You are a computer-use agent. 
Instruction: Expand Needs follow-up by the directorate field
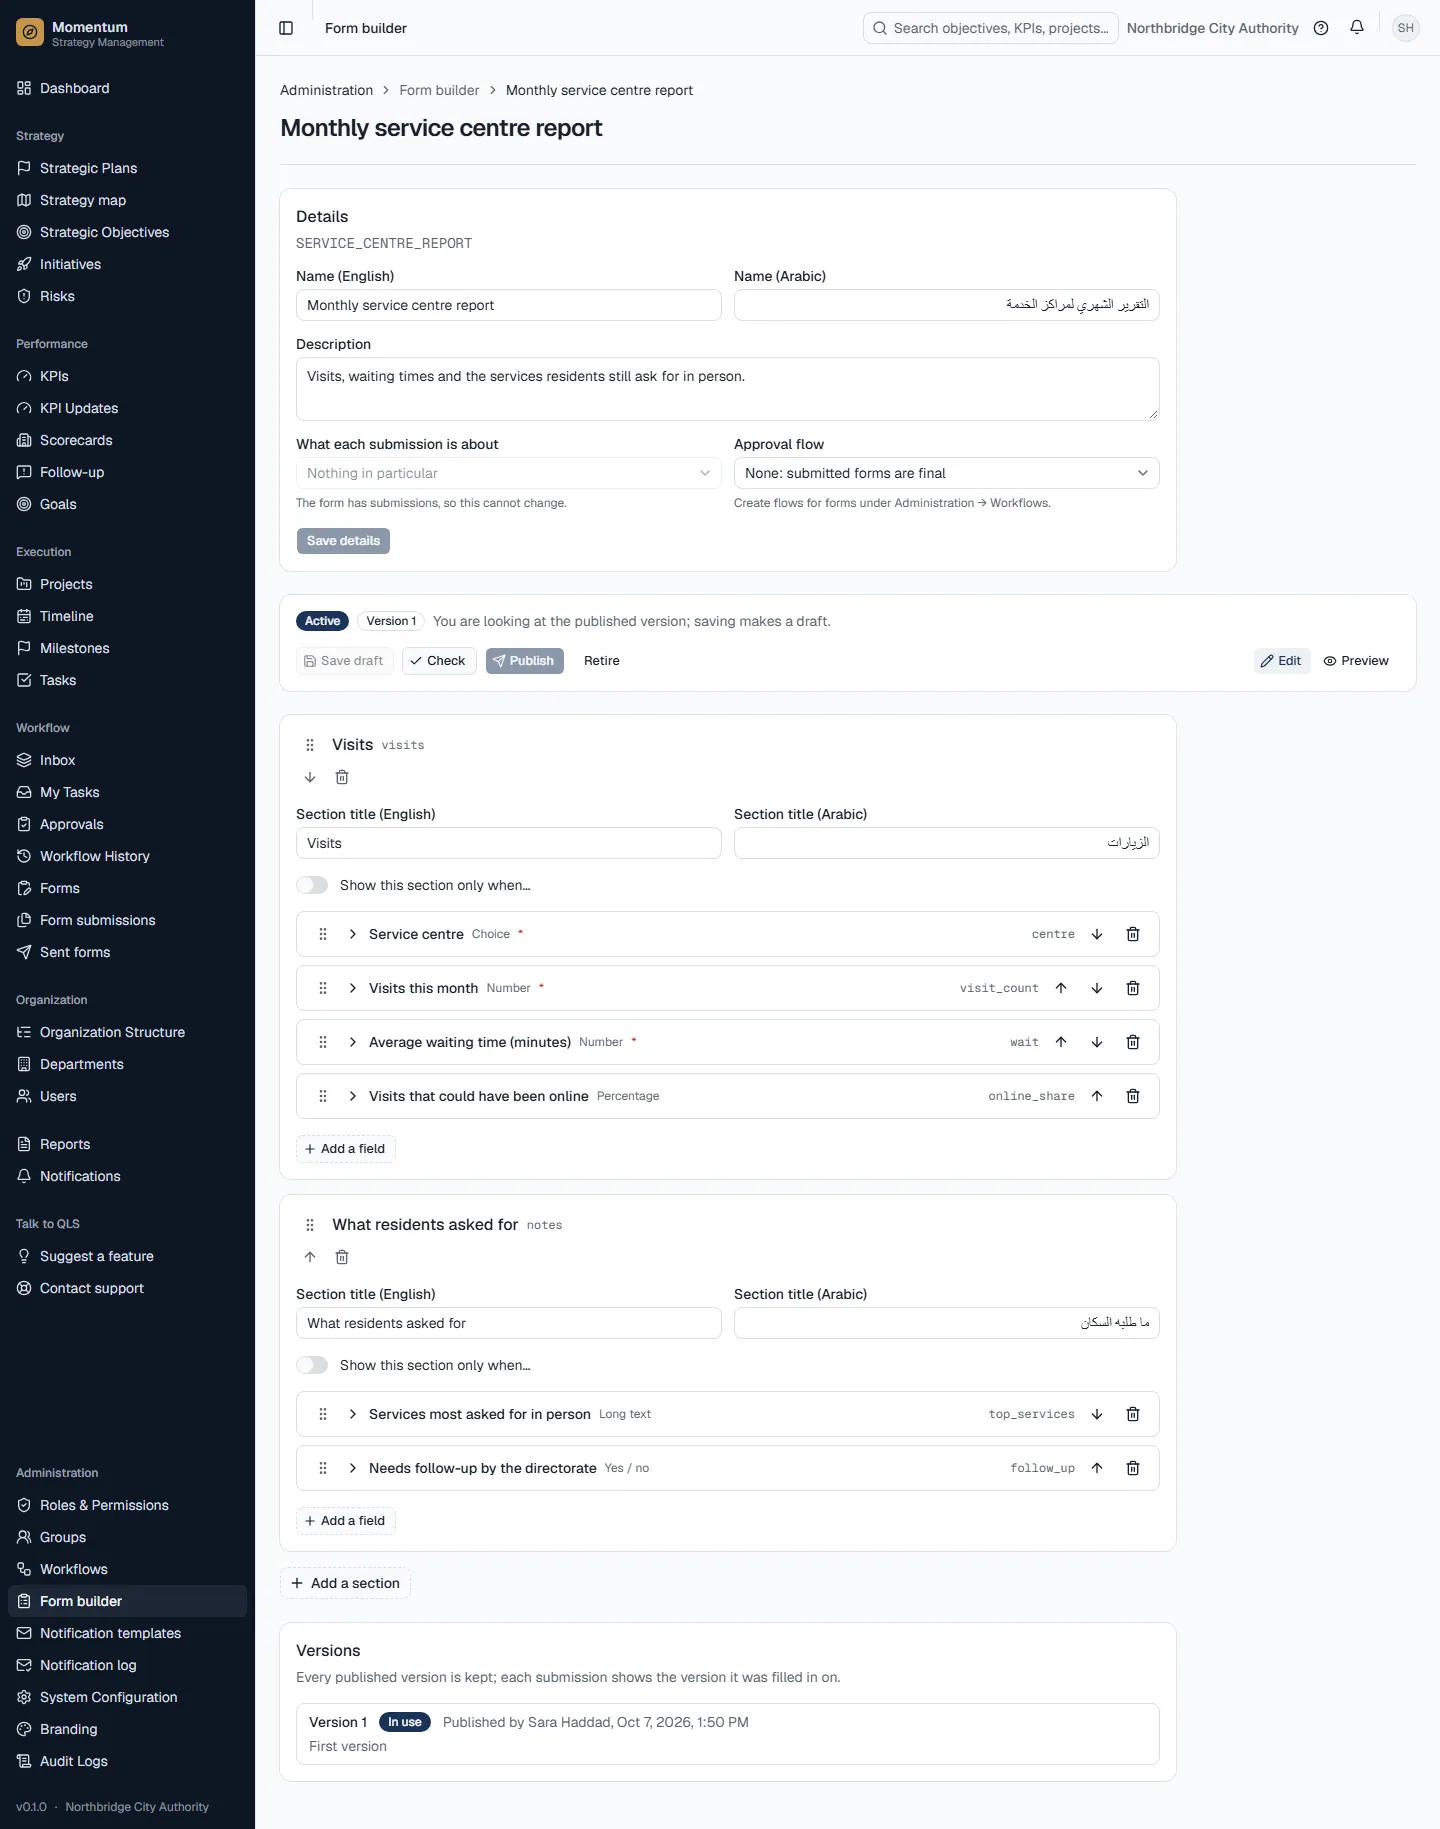[353, 1468]
